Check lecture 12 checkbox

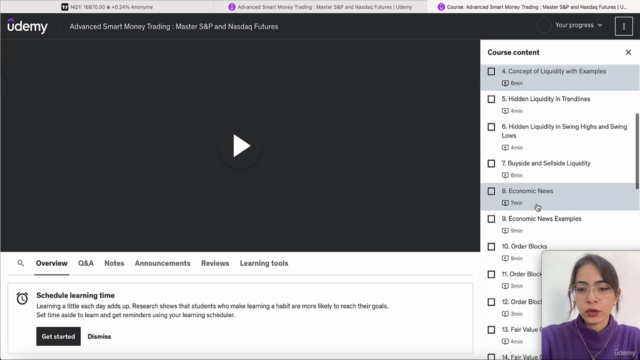click(491, 302)
